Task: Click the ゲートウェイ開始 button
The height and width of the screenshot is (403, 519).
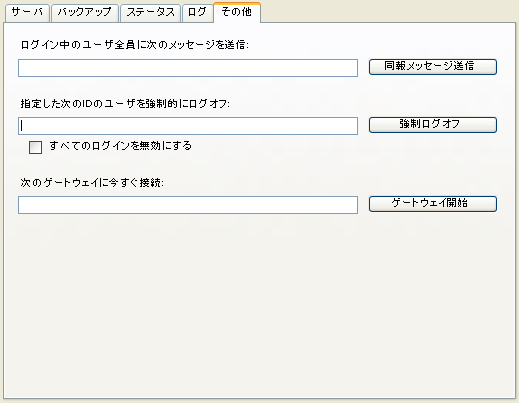Action: pos(433,204)
